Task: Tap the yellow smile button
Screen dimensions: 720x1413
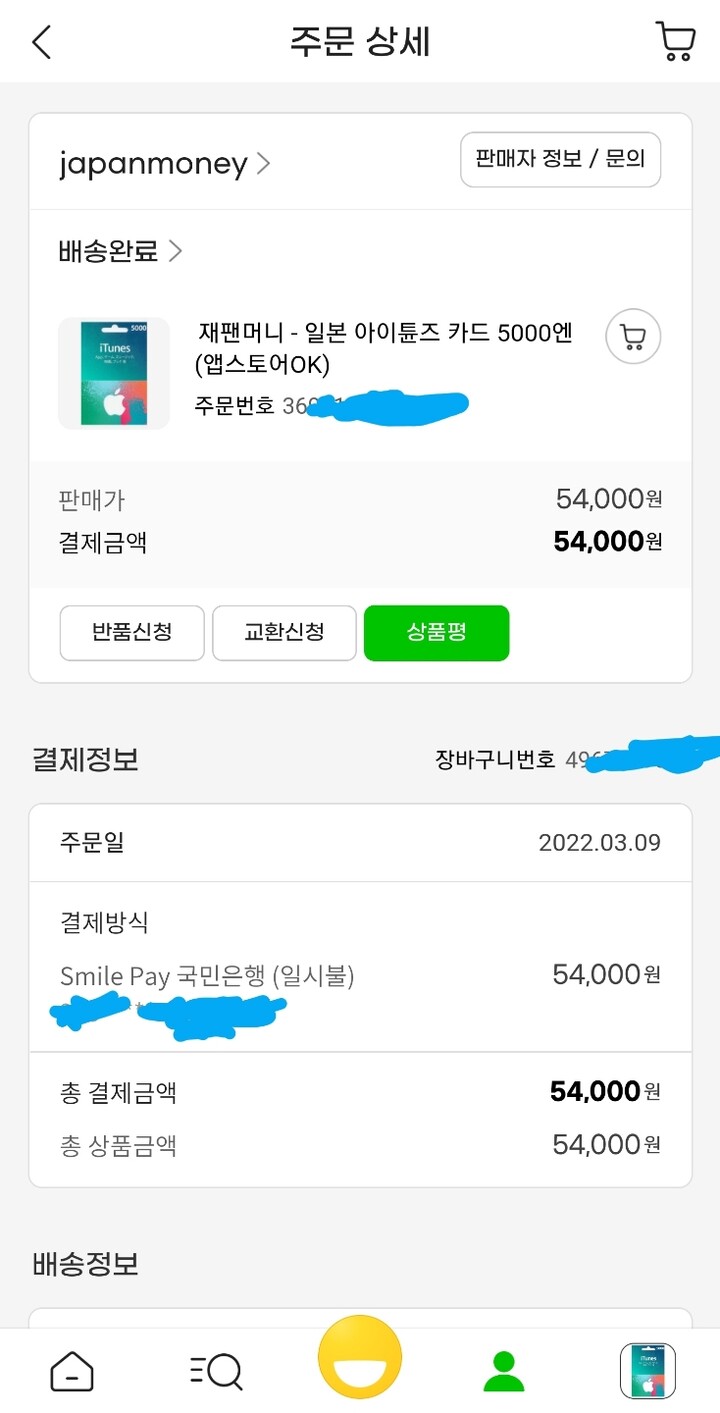Action: click(x=360, y=1358)
